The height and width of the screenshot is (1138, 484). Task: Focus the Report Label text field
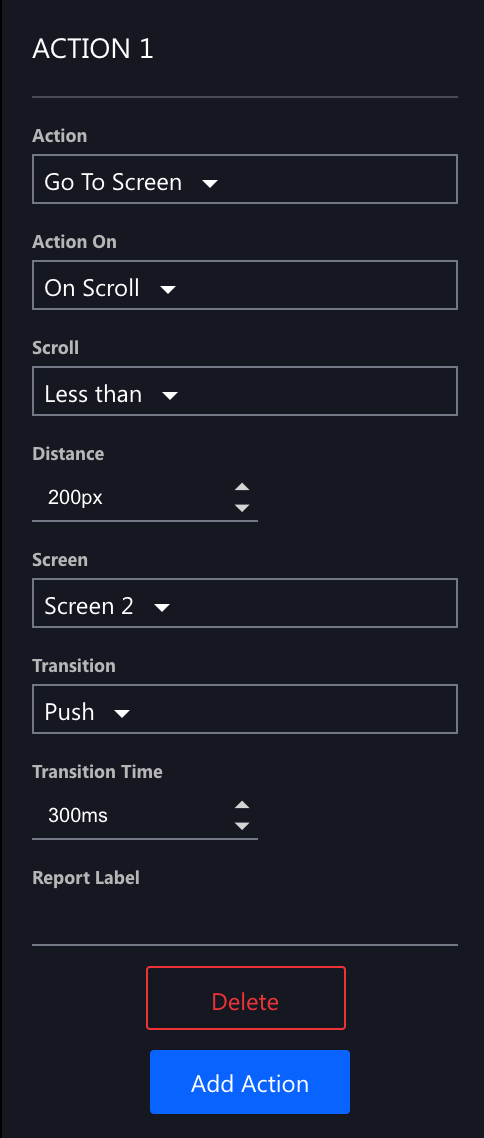(x=245, y=919)
